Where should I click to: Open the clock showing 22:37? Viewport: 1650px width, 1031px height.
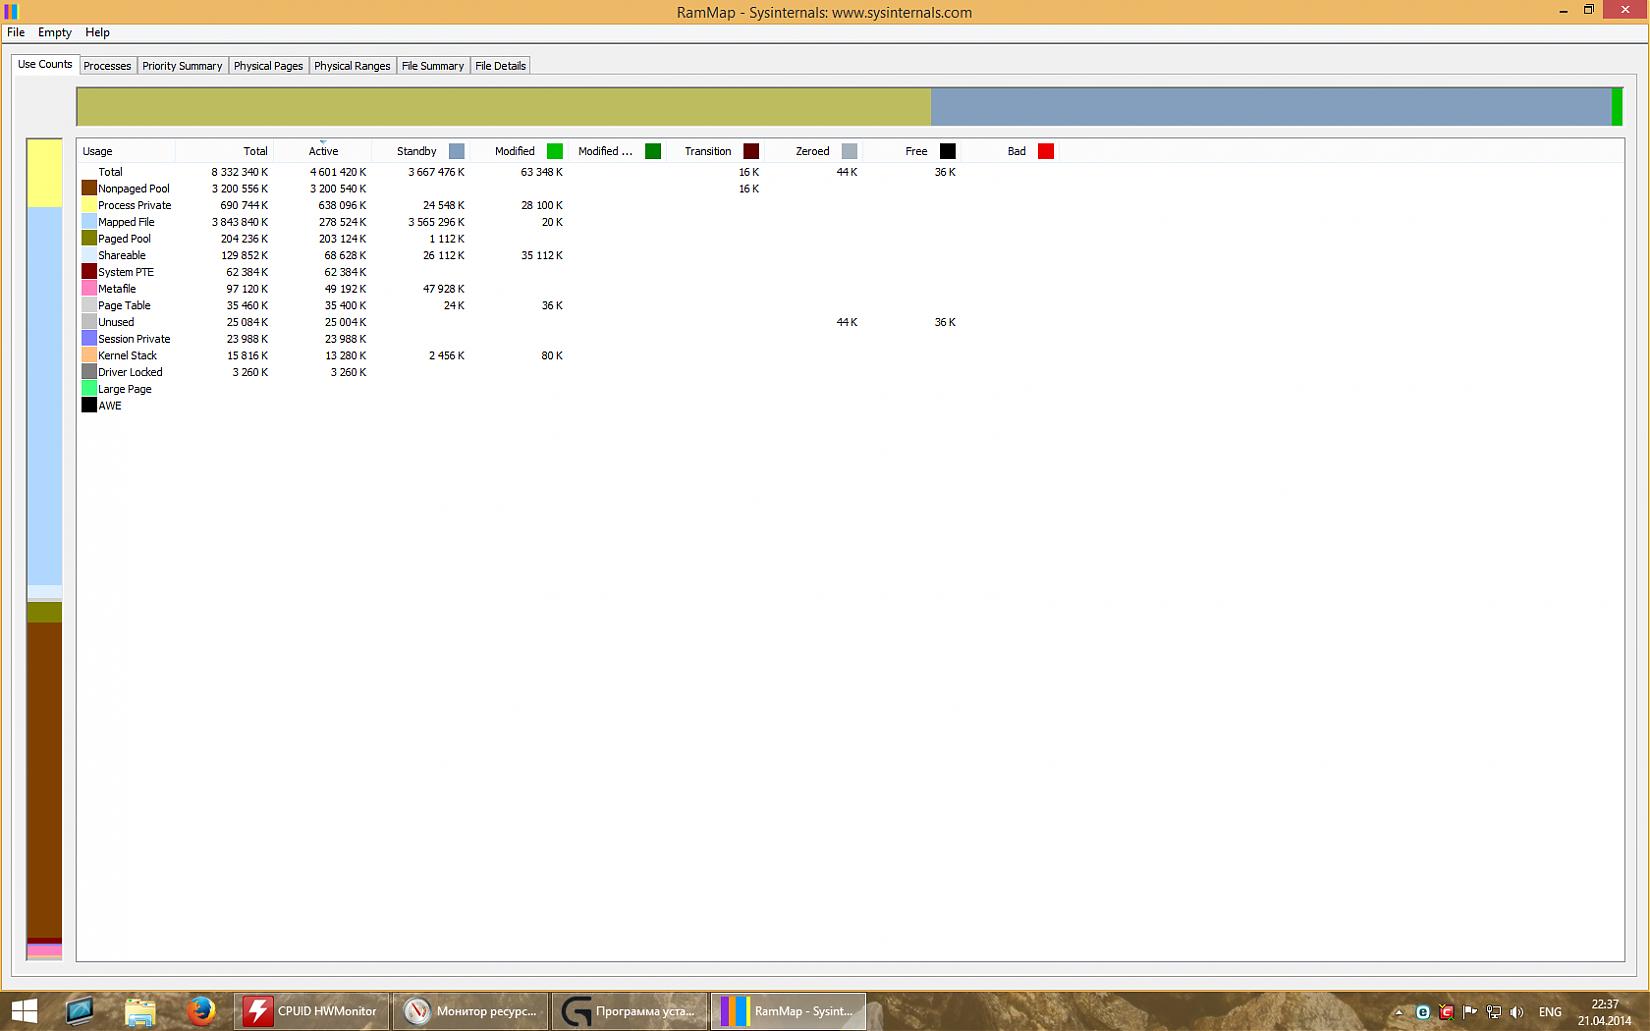[1604, 1012]
